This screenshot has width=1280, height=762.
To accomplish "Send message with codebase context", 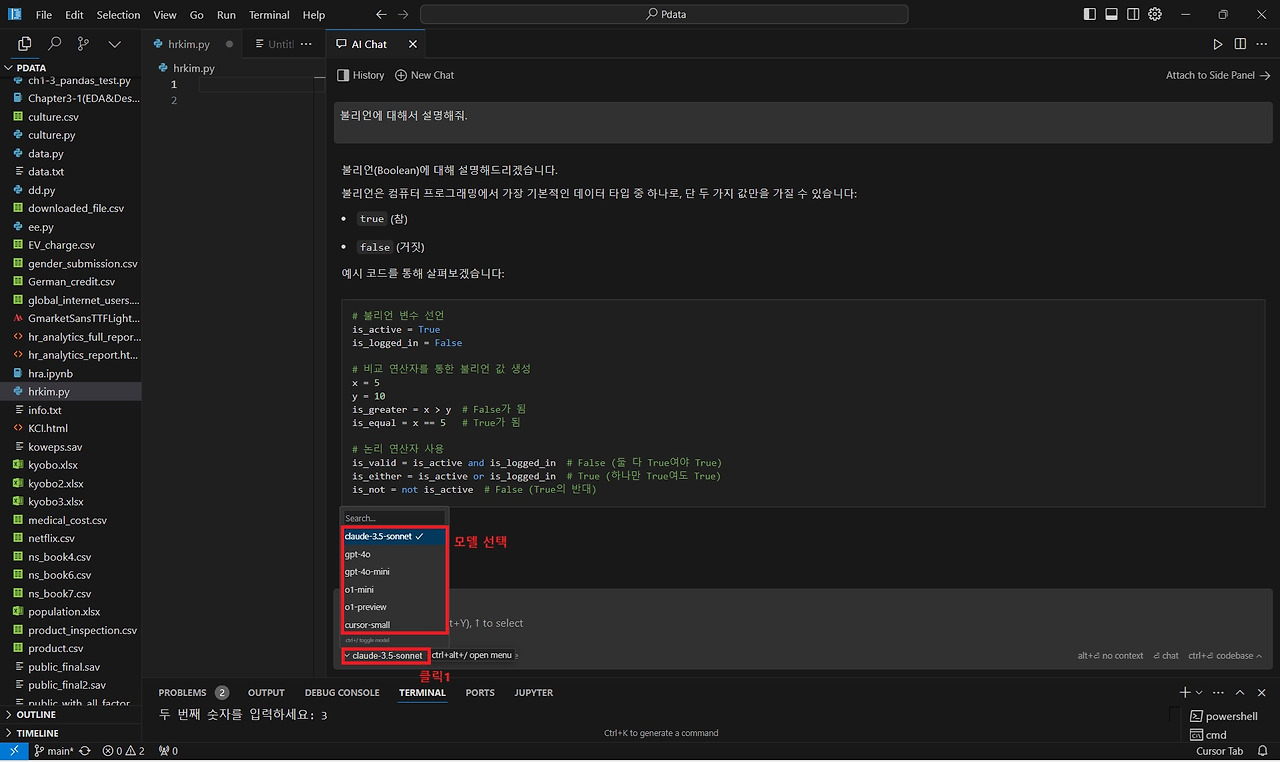I will [1221, 656].
